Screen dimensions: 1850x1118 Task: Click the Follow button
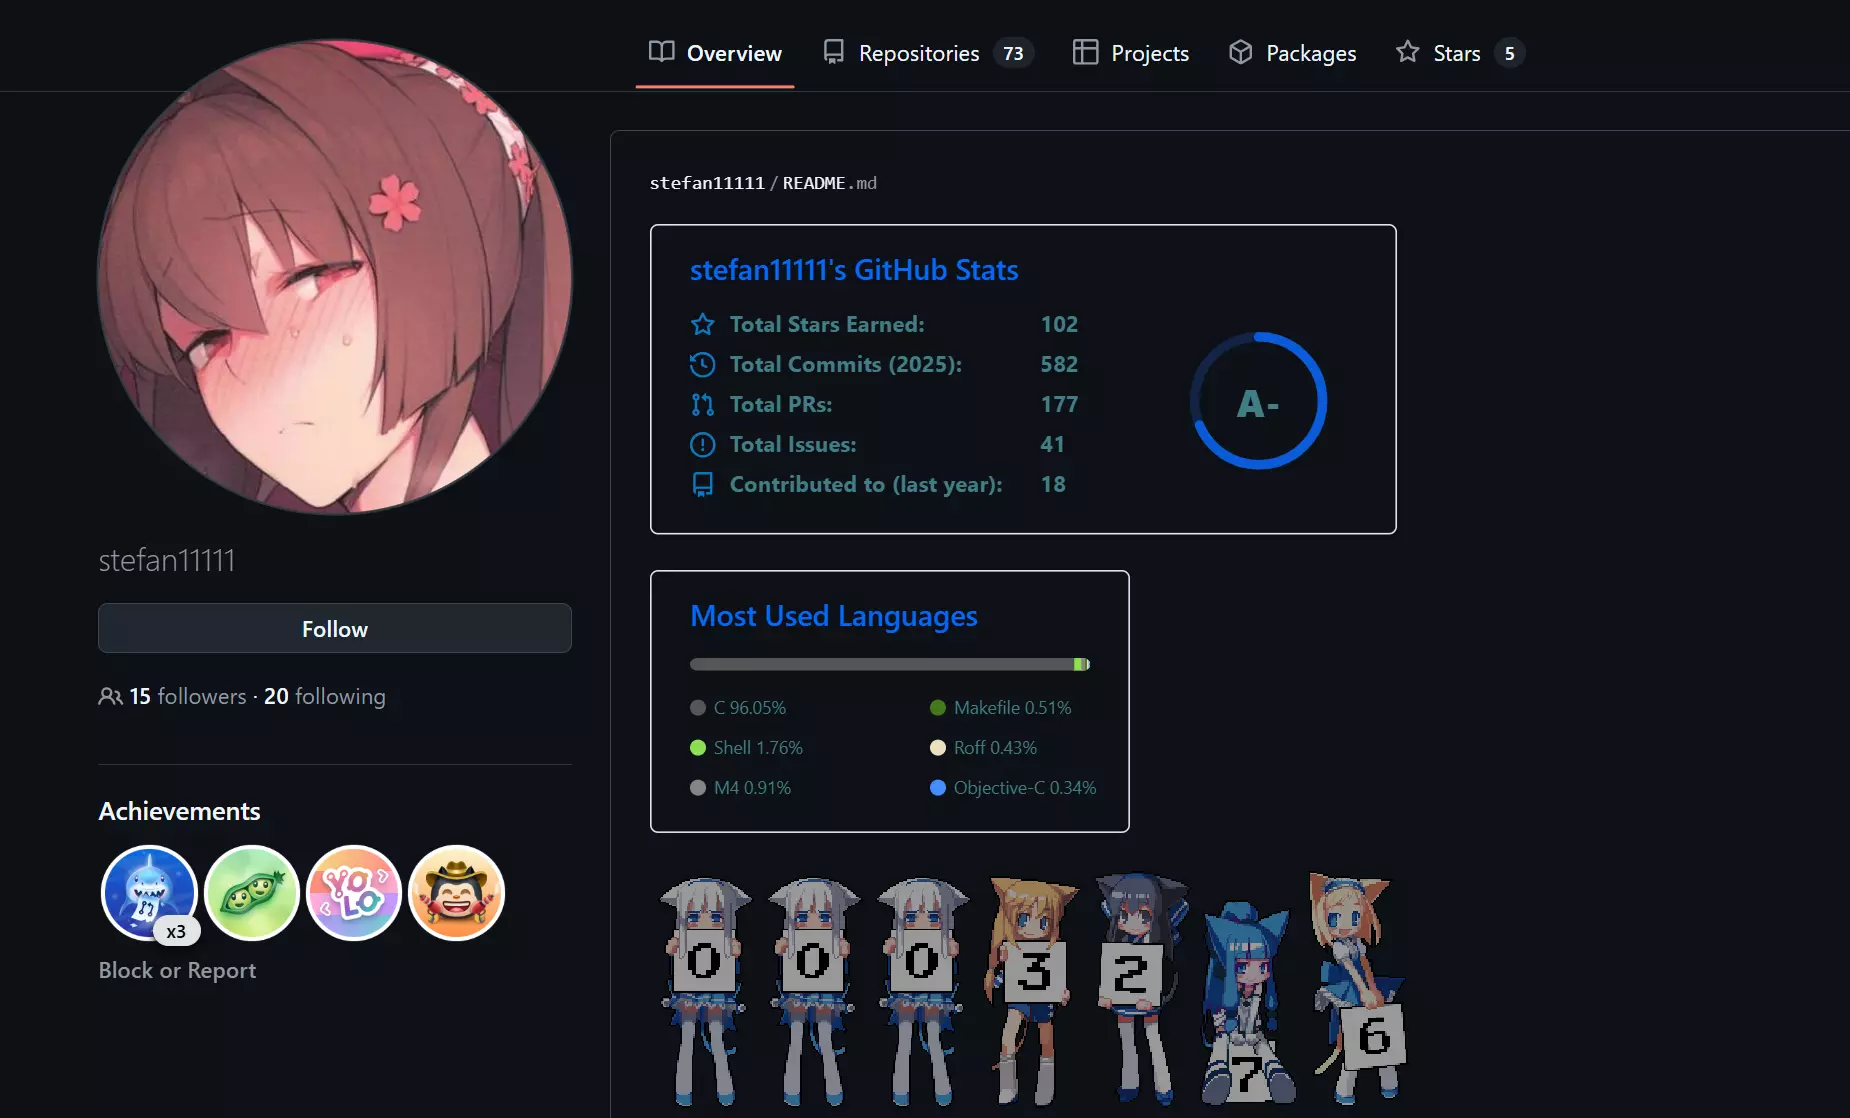[x=335, y=628]
